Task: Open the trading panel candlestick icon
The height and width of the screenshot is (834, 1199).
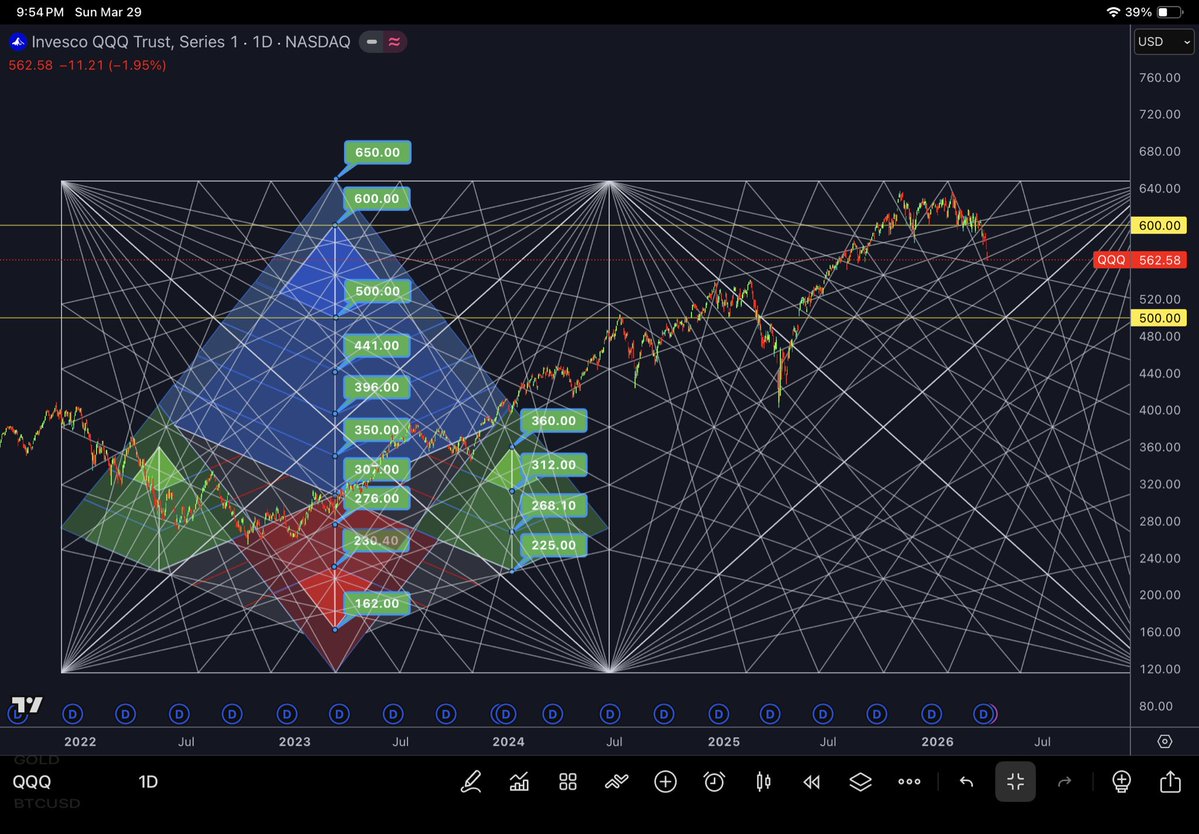Action: click(x=763, y=782)
